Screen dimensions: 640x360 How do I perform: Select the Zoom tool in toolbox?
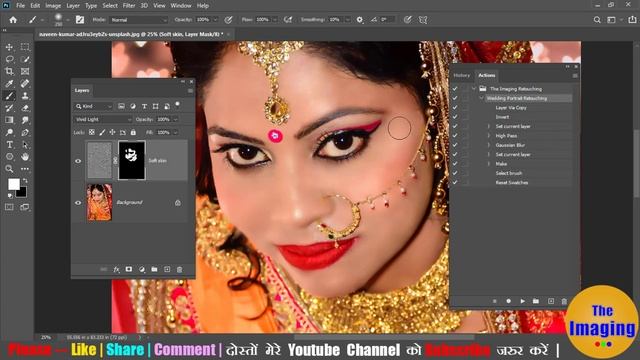tap(9, 169)
